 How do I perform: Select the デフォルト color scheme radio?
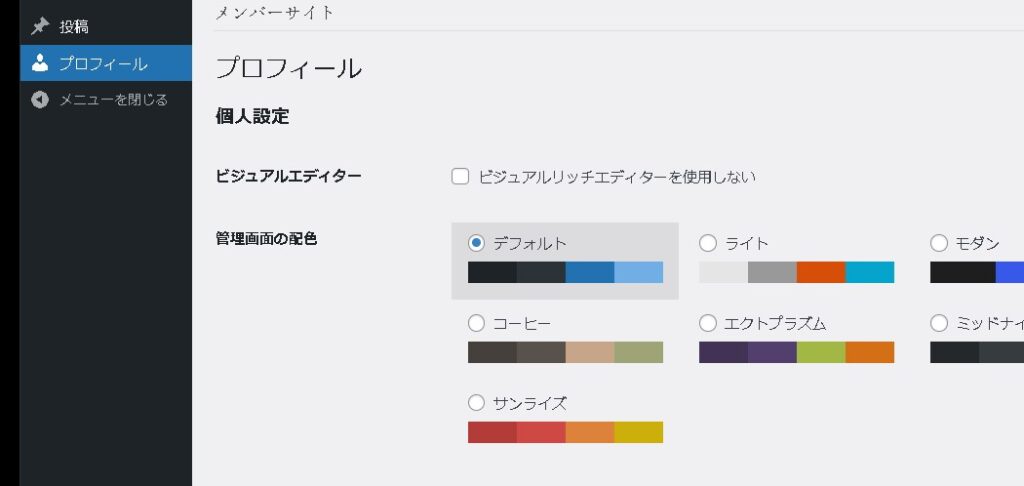point(477,243)
